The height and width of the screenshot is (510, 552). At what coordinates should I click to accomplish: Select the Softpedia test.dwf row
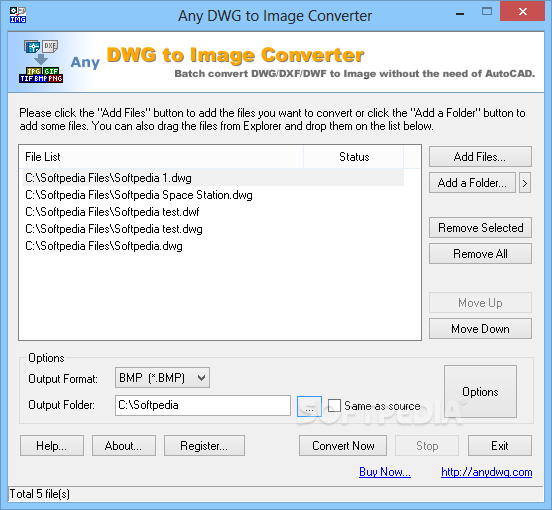click(213, 212)
